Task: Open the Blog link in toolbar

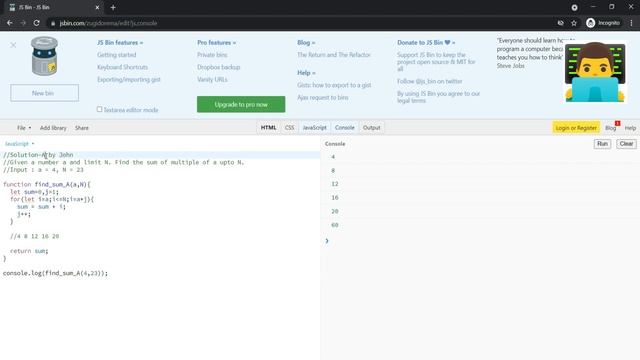Action: 610,128
